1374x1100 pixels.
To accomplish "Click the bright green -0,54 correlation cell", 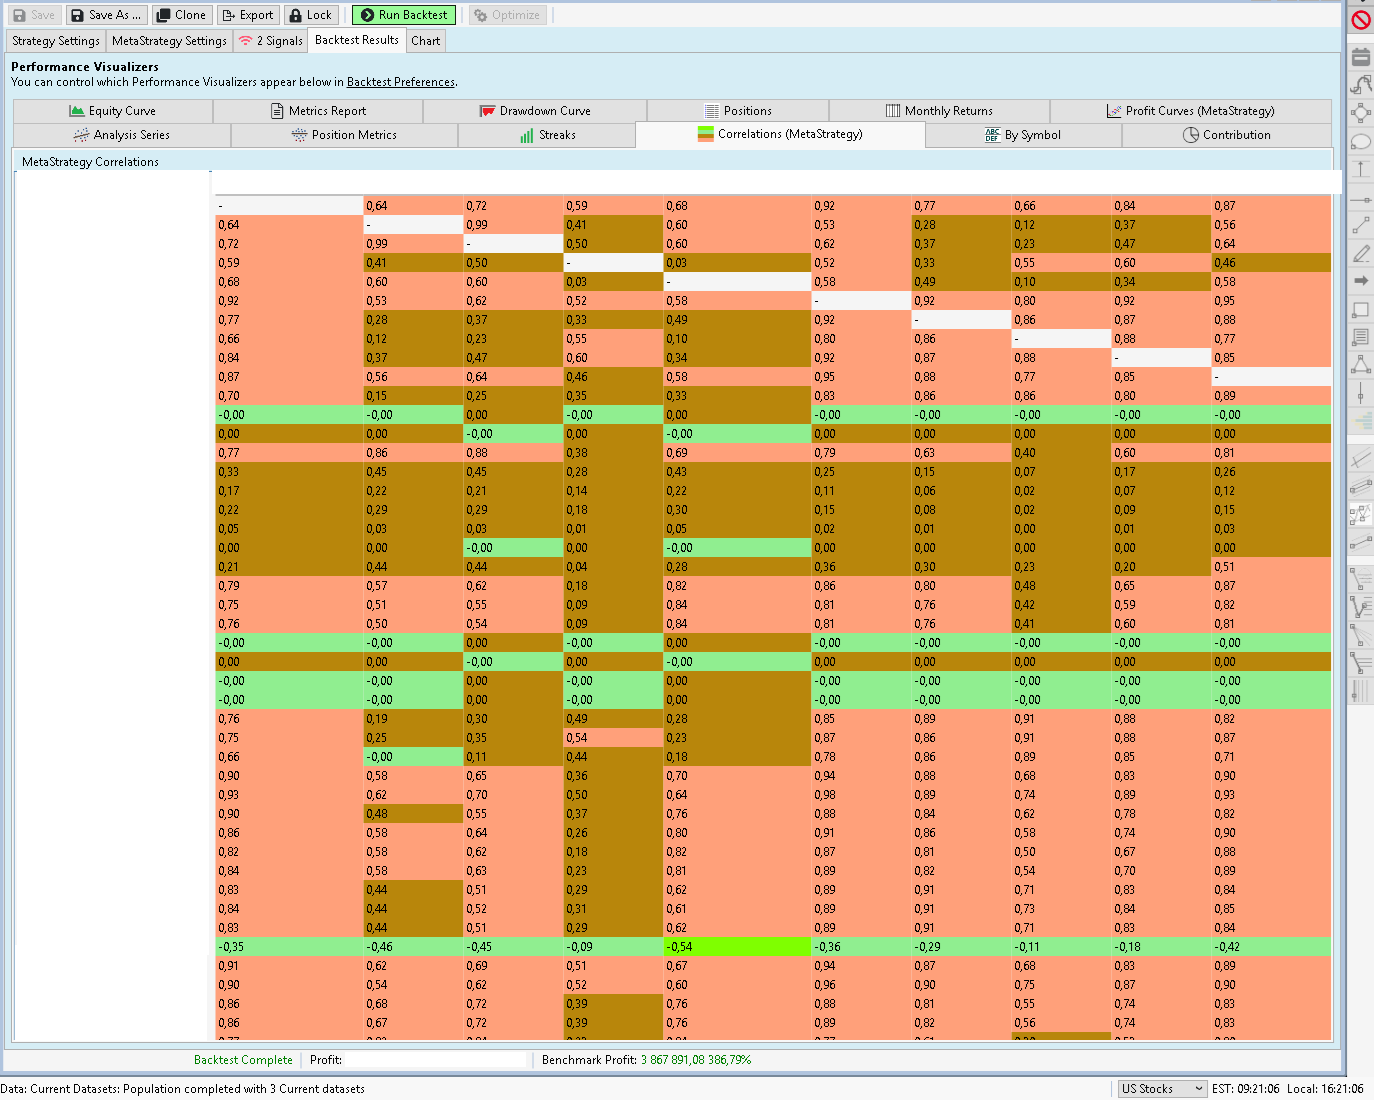I will click(737, 946).
